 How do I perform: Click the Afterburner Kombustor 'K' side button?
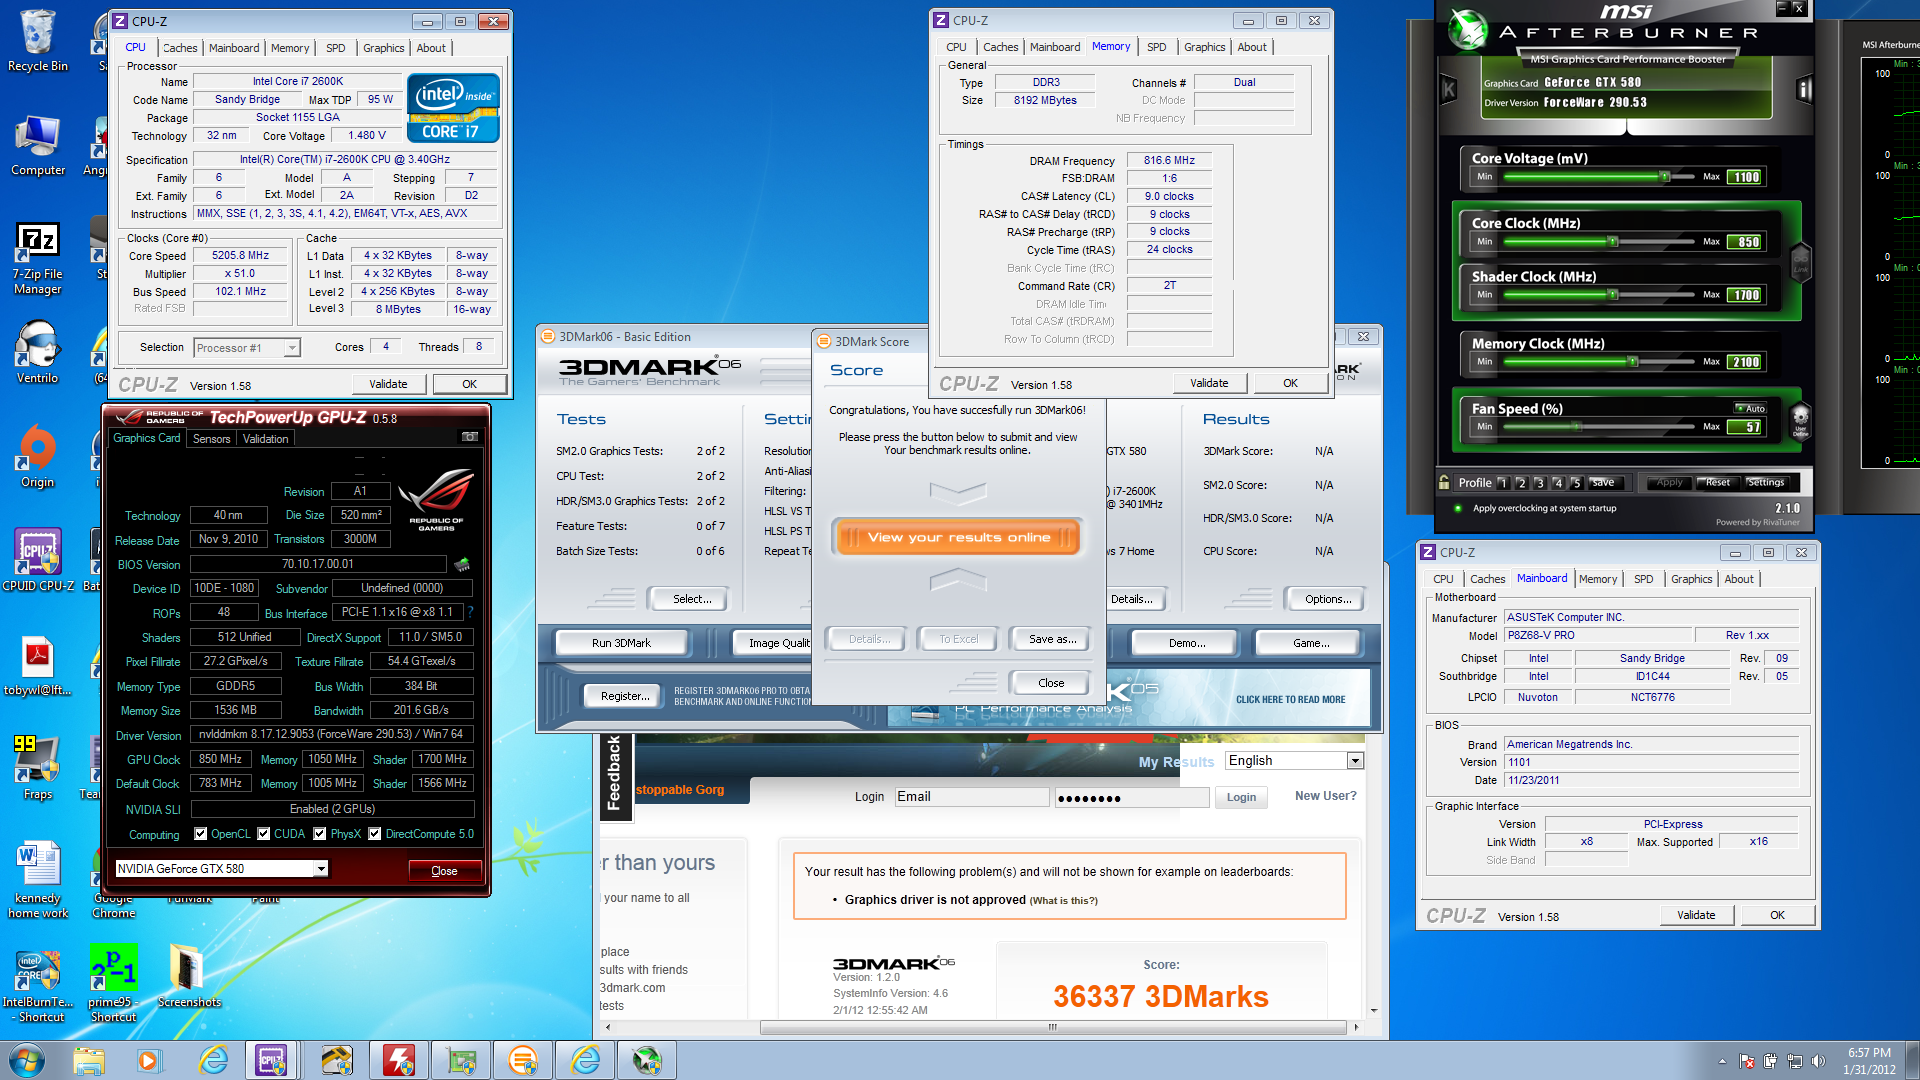click(x=1449, y=90)
